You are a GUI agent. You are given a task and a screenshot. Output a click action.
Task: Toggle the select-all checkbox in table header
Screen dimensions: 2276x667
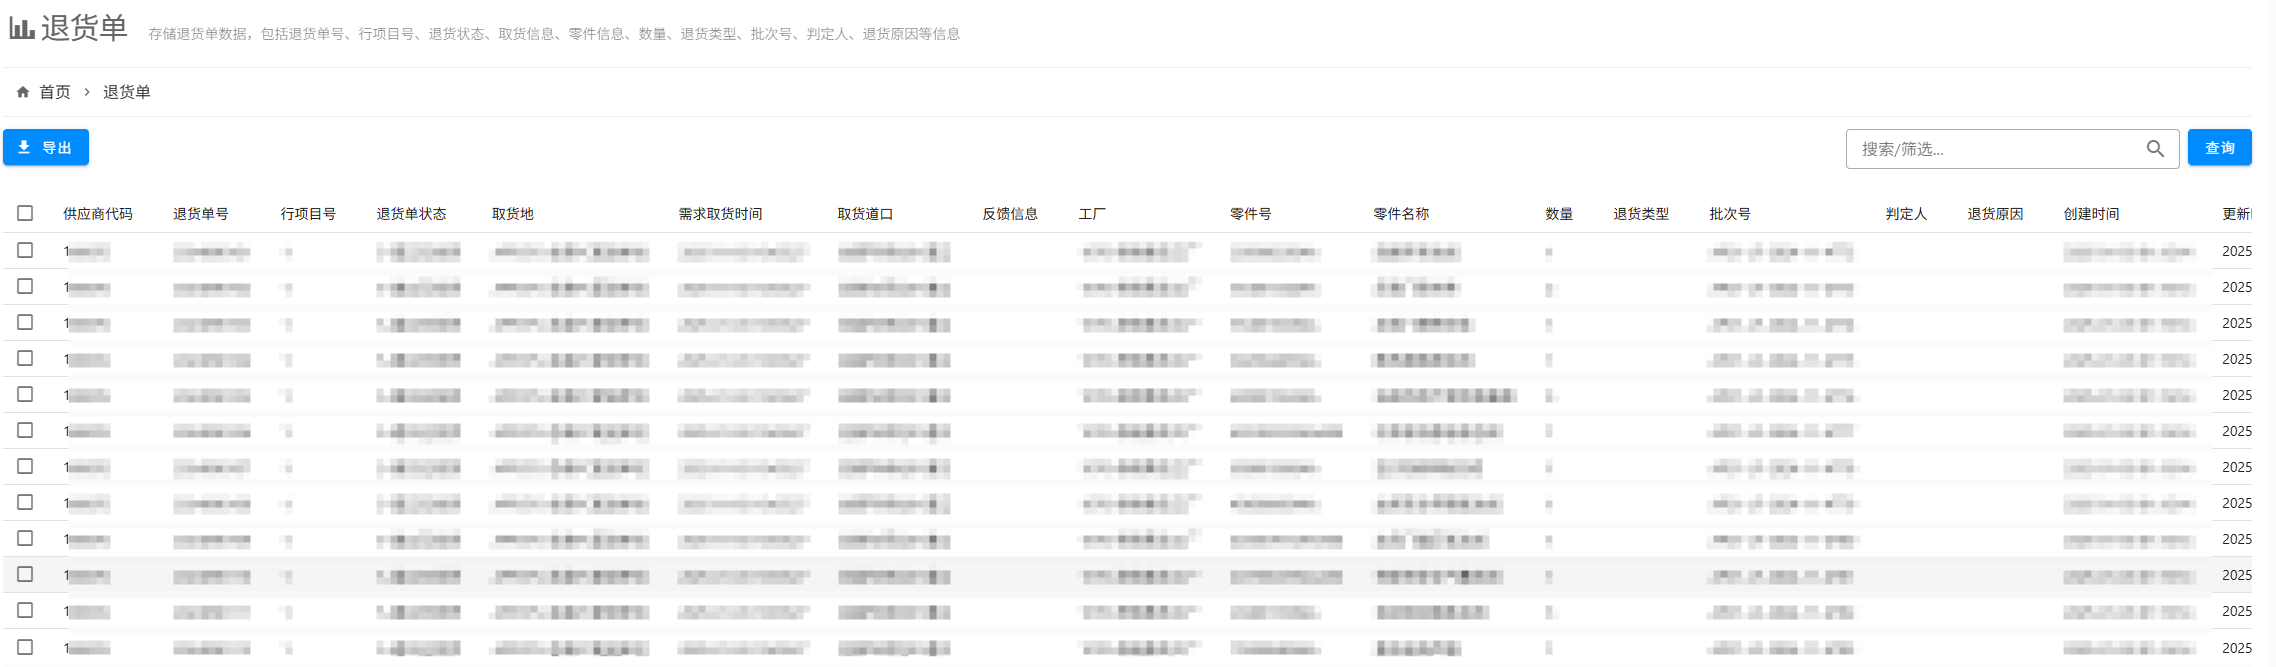point(25,213)
